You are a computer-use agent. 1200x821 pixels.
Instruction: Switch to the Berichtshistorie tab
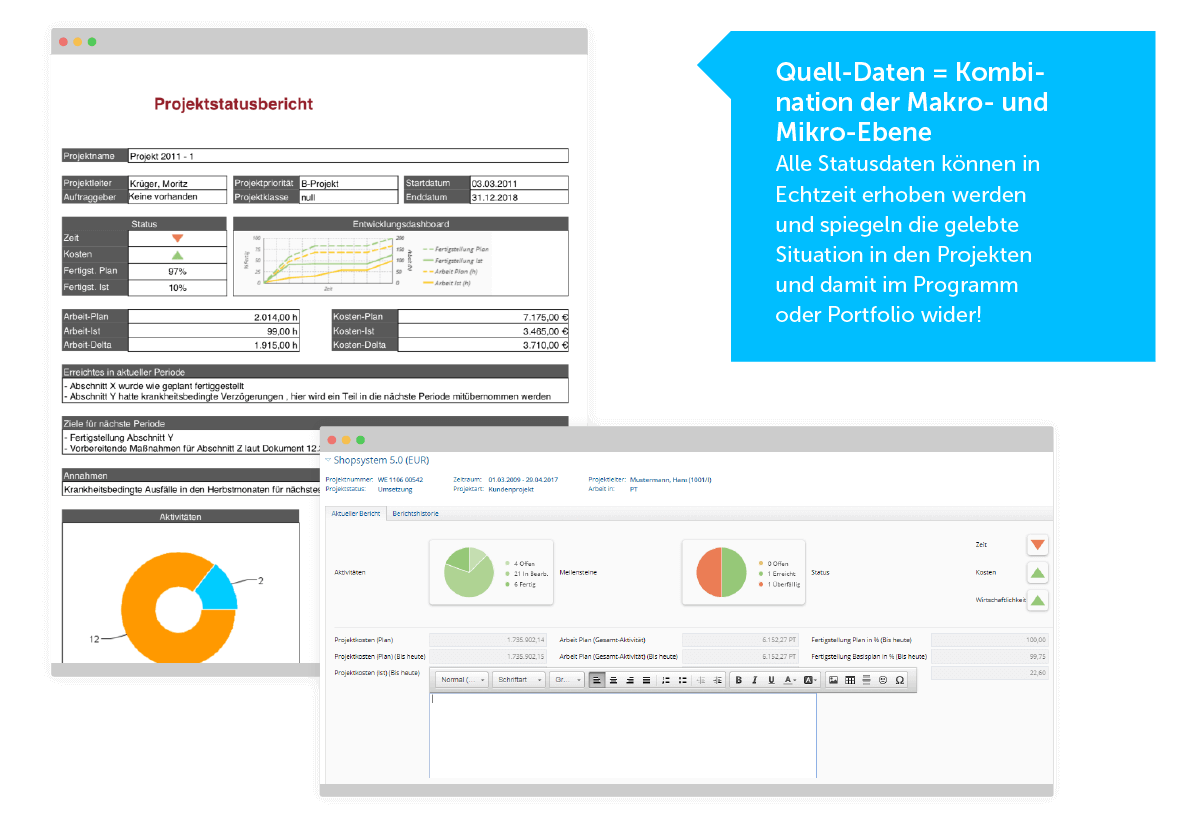tap(415, 513)
